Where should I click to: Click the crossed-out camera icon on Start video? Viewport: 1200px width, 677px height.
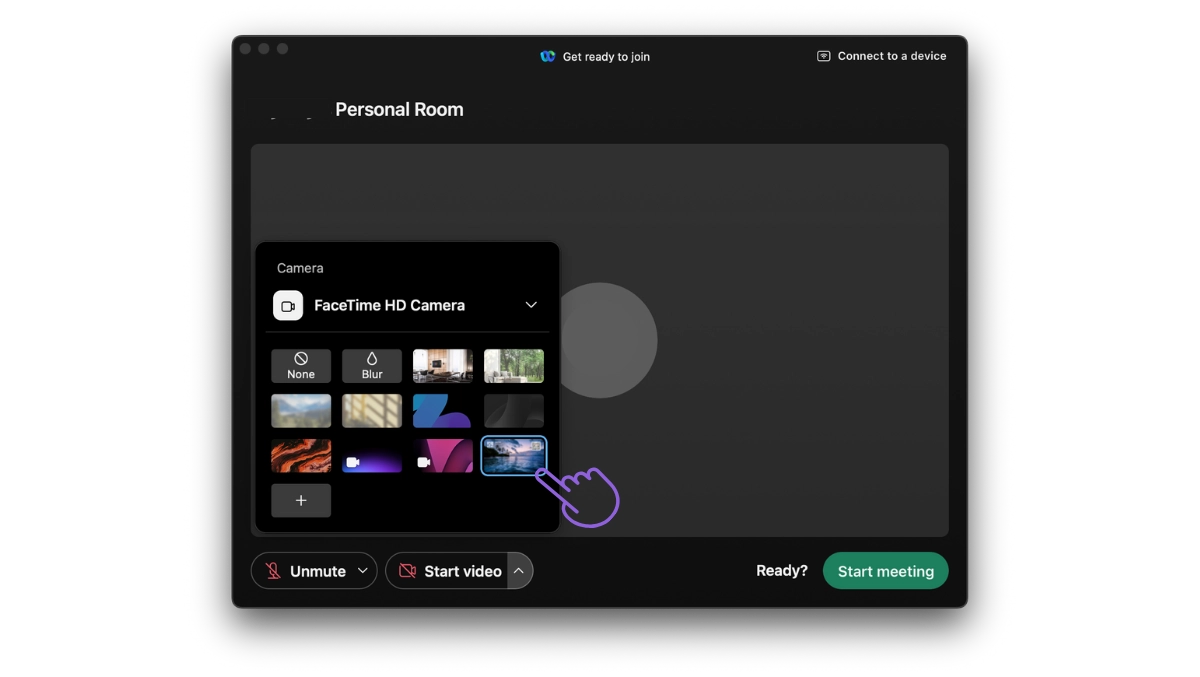tap(407, 570)
